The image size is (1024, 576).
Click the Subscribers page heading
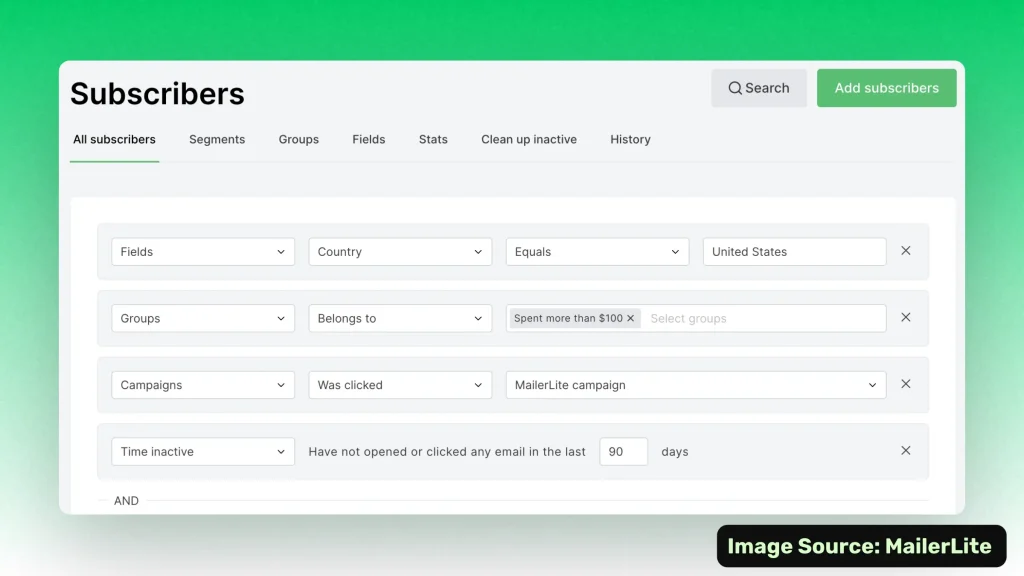coord(157,93)
